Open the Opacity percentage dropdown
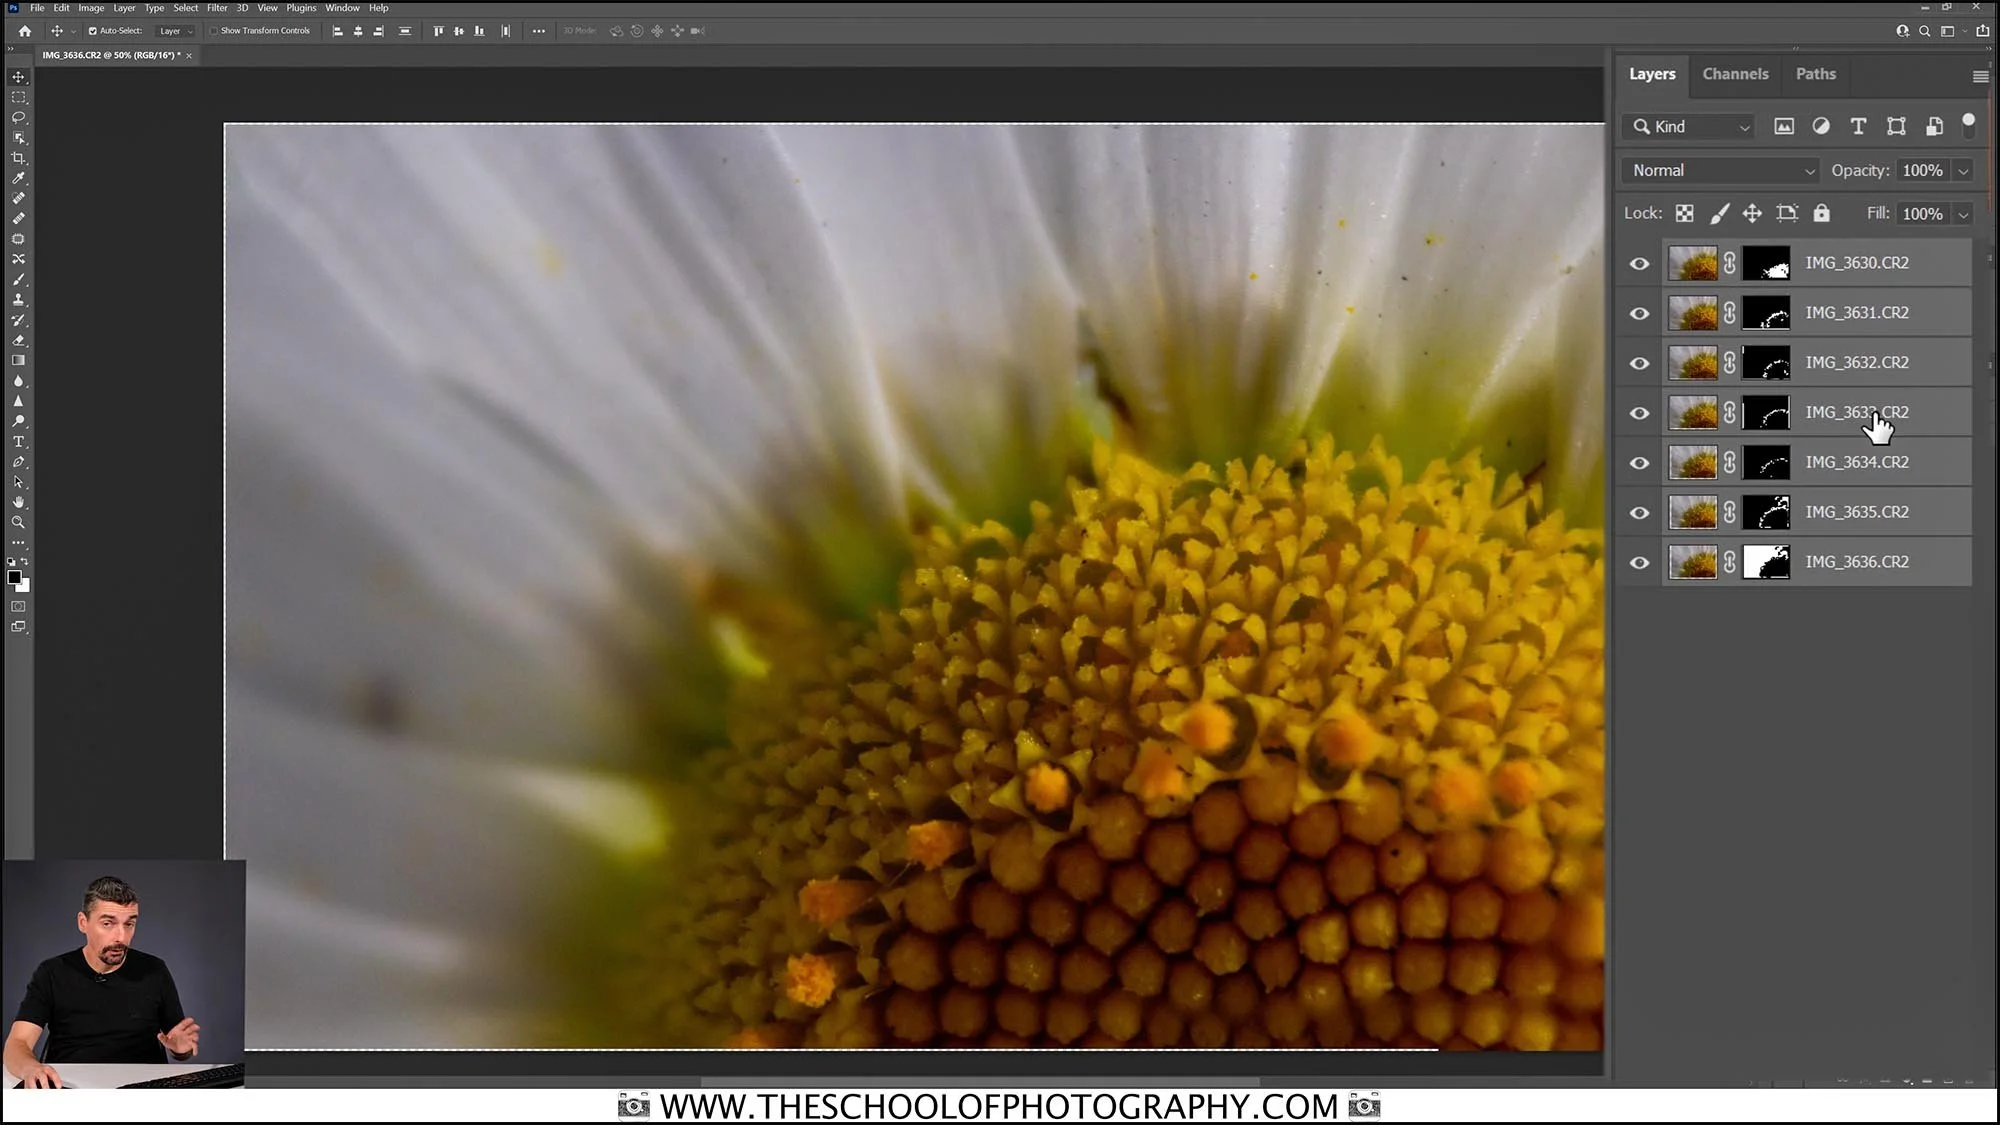Screen dimensions: 2000x1125 pos(1964,170)
